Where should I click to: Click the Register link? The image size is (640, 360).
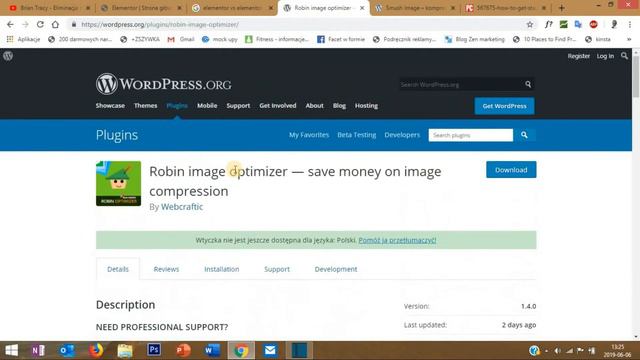578,56
